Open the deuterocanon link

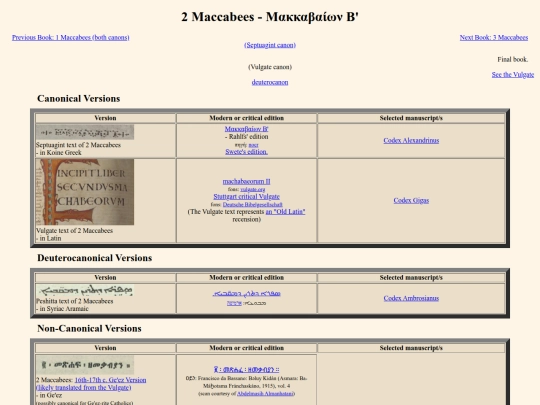pos(270,82)
